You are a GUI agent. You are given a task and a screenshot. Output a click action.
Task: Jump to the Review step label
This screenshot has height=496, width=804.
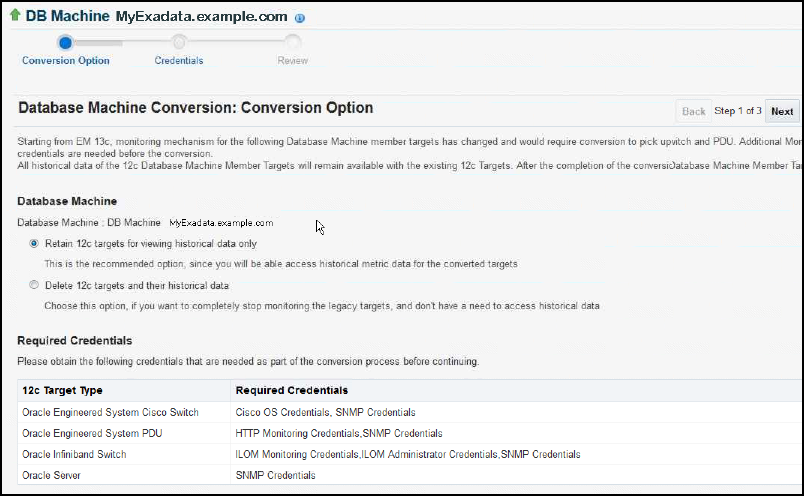point(292,60)
